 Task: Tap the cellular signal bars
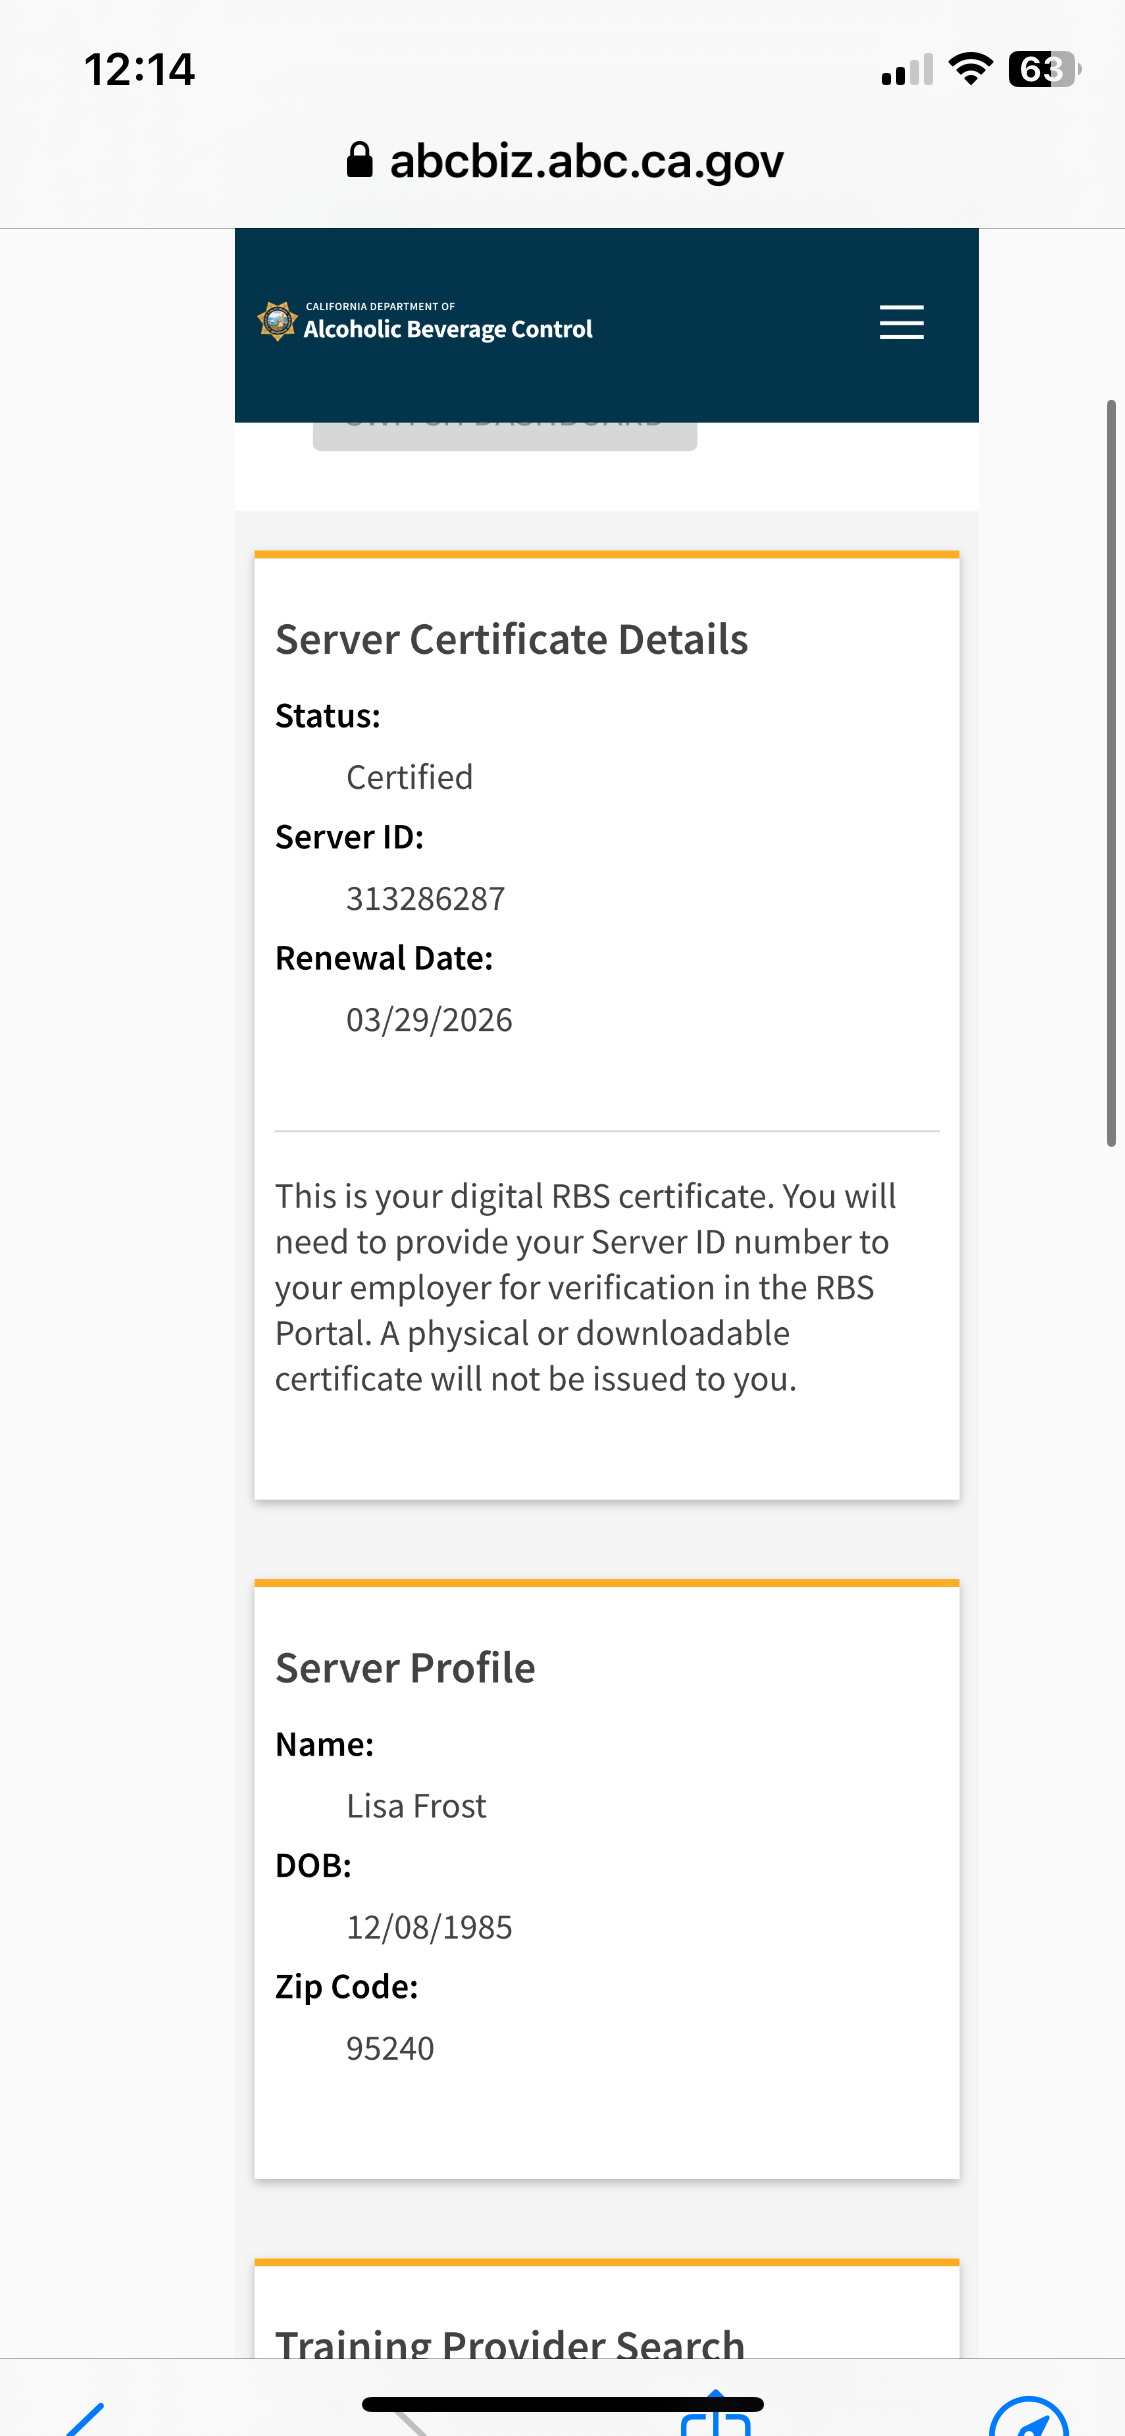click(x=907, y=70)
